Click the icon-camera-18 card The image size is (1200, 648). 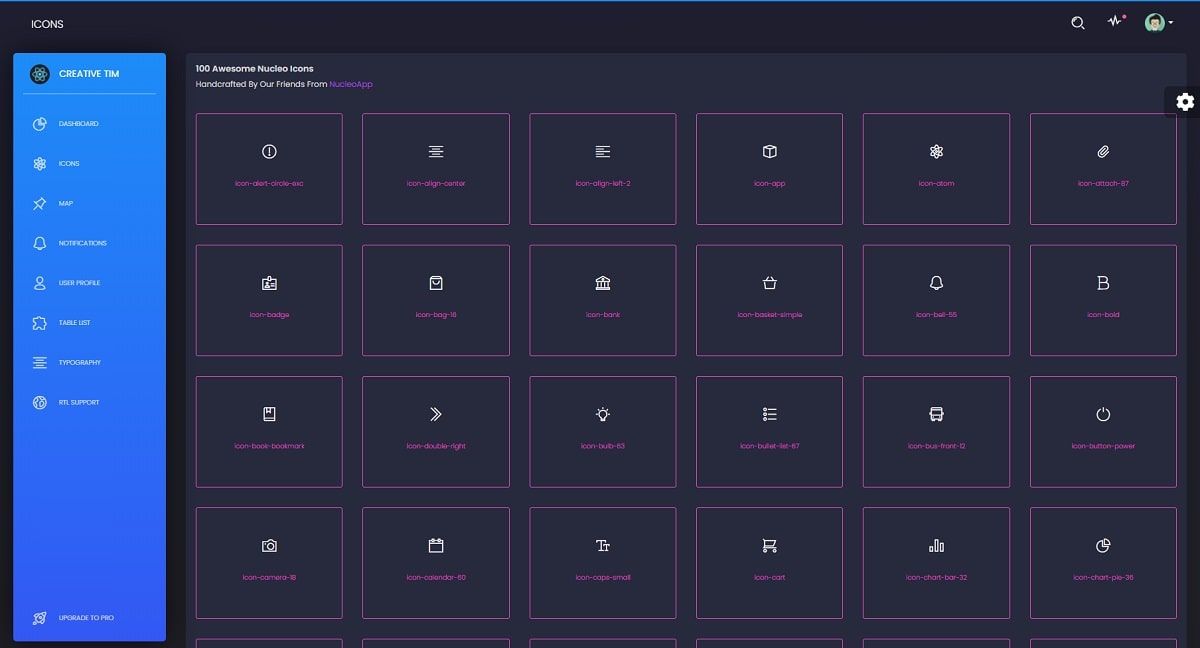pos(268,562)
